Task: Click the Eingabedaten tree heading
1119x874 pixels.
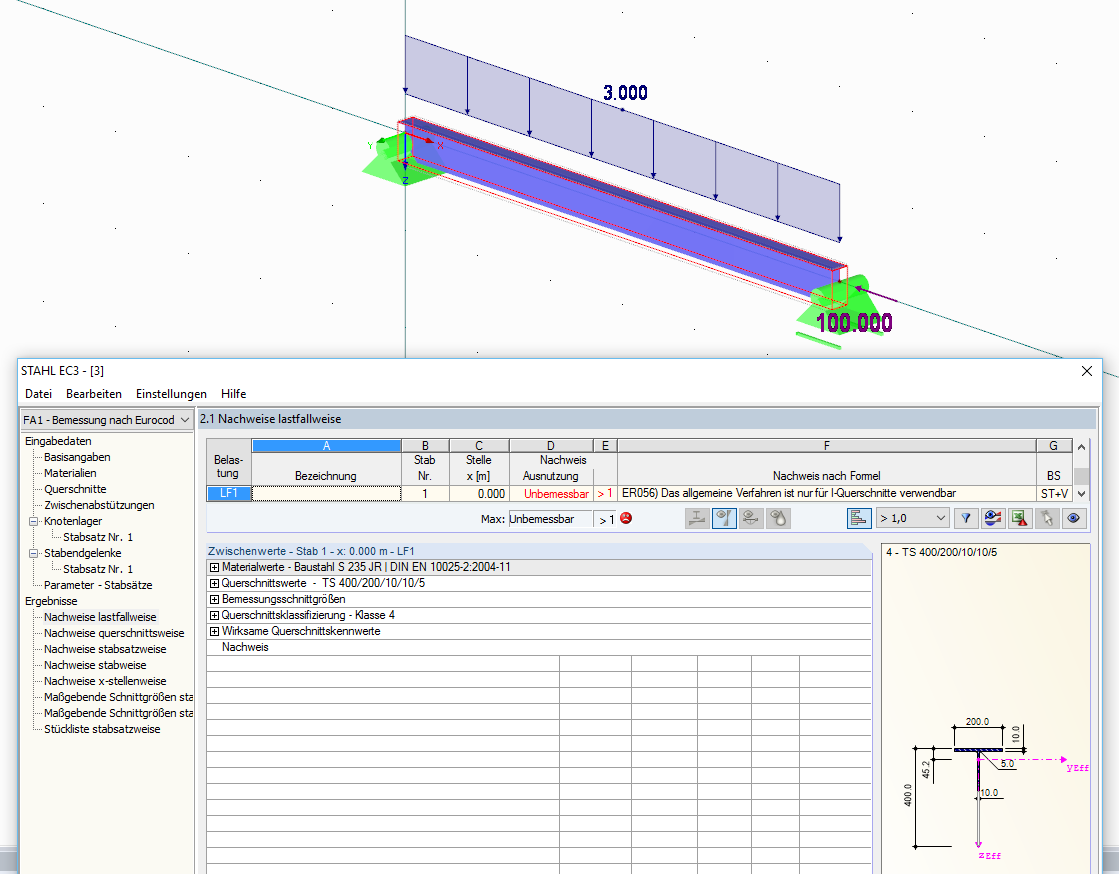Action: pos(58,441)
